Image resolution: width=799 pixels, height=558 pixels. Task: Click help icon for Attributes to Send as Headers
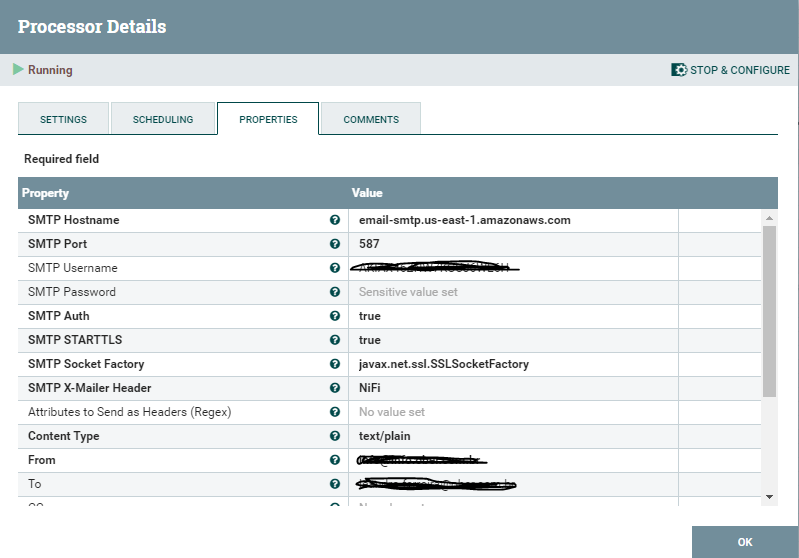pos(335,411)
